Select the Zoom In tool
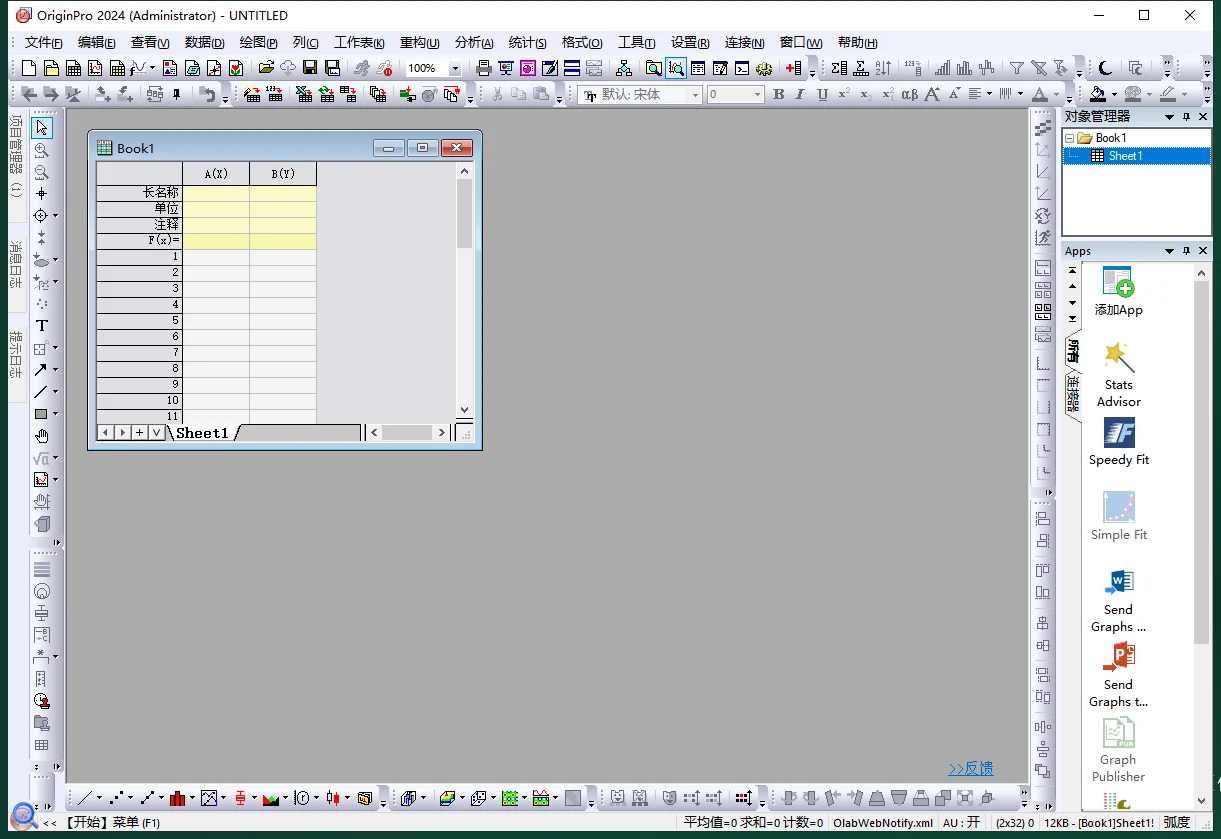 tap(42, 150)
